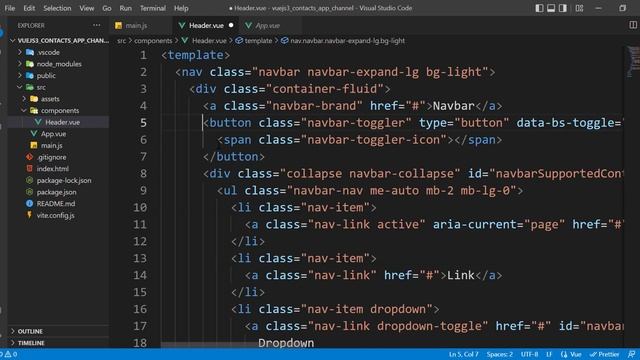Viewport: 640px width, 360px height.
Task: Click main.js tab file icon
Action: [x=118, y=26]
